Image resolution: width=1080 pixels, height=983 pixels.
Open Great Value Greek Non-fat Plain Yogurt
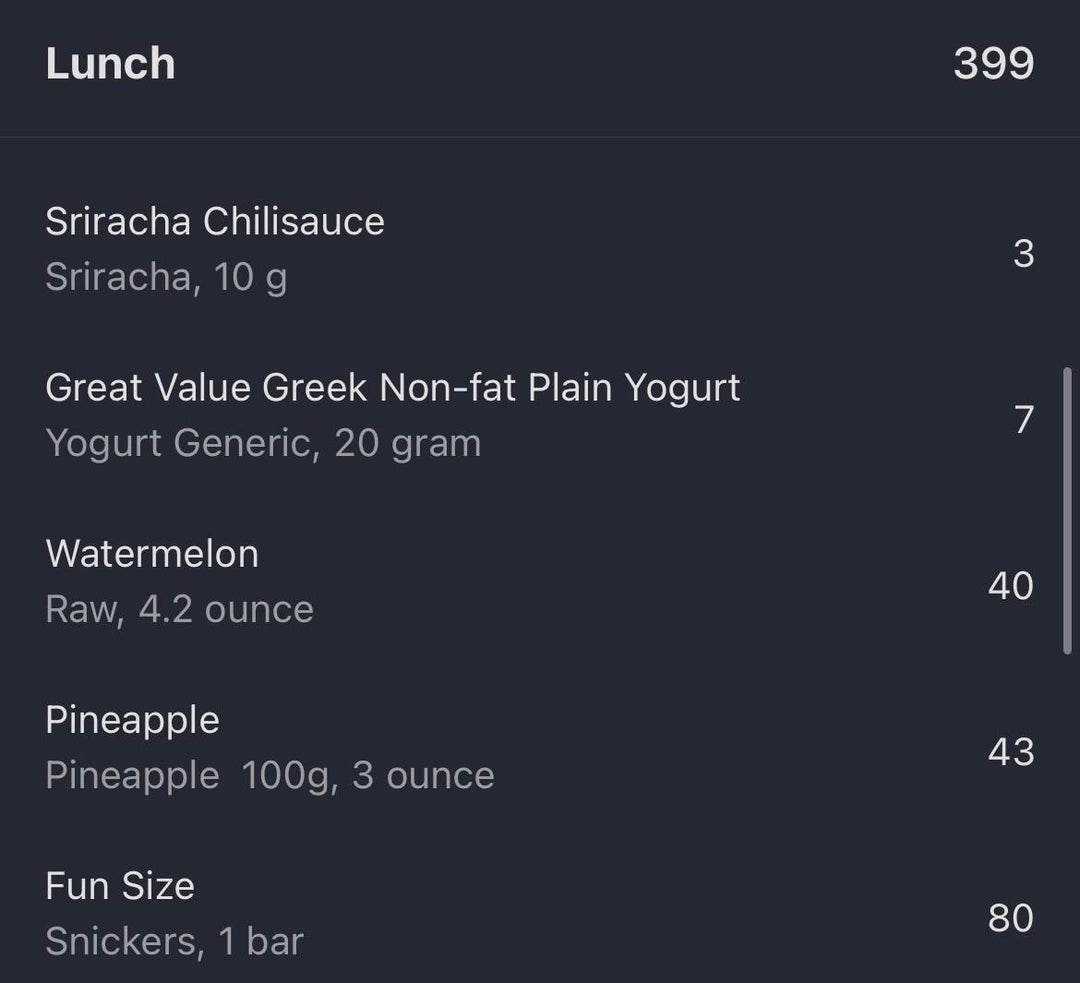[x=392, y=387]
